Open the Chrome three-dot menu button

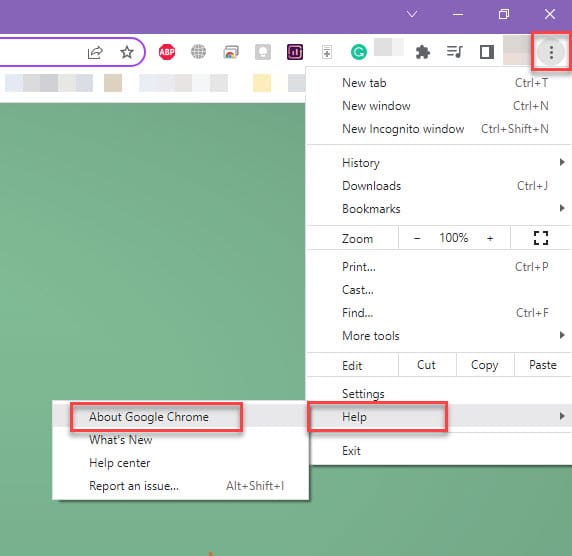point(551,52)
